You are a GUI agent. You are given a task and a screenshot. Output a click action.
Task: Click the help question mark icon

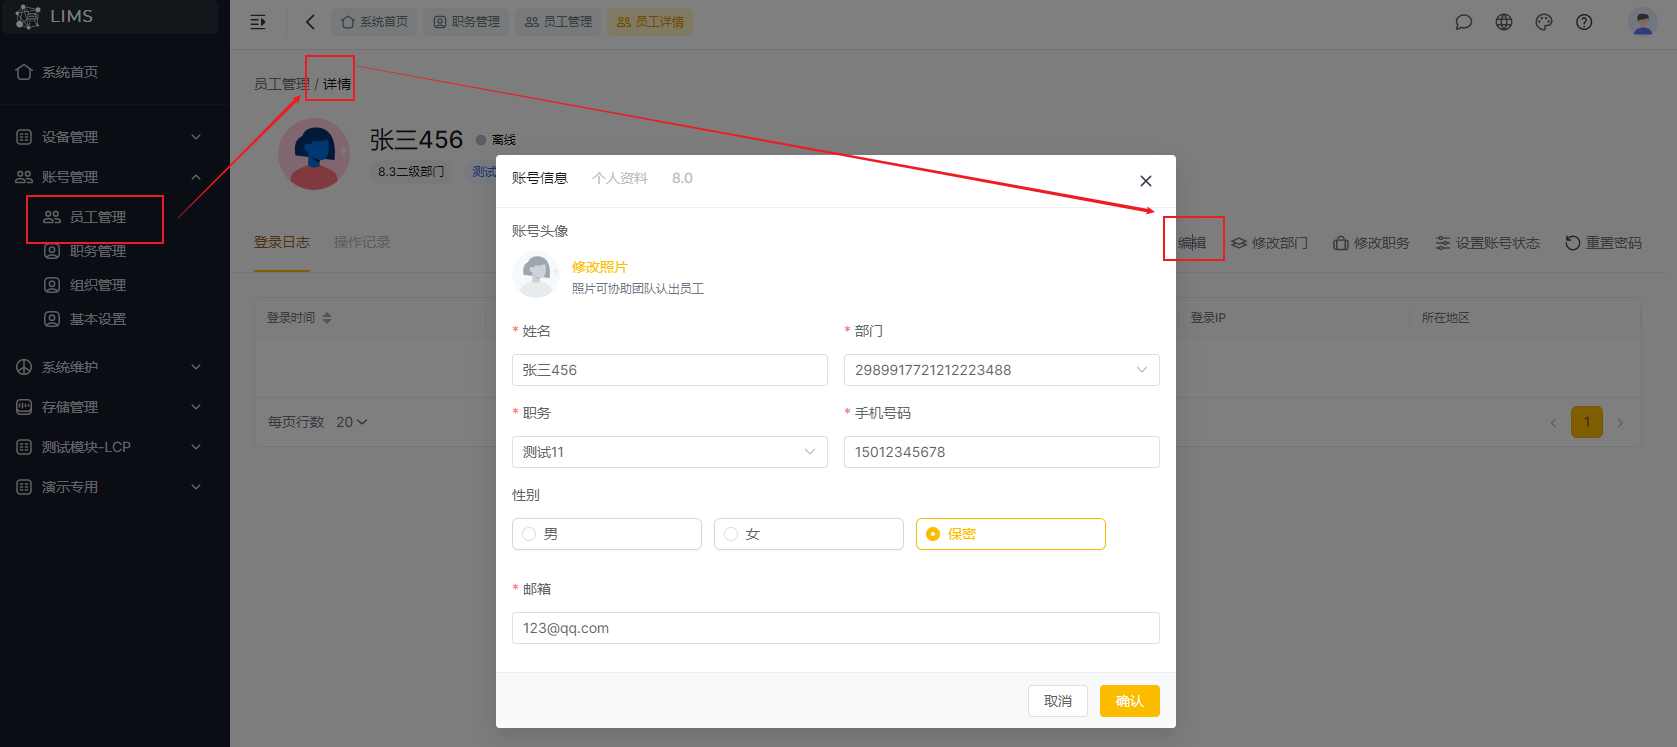click(x=1584, y=22)
